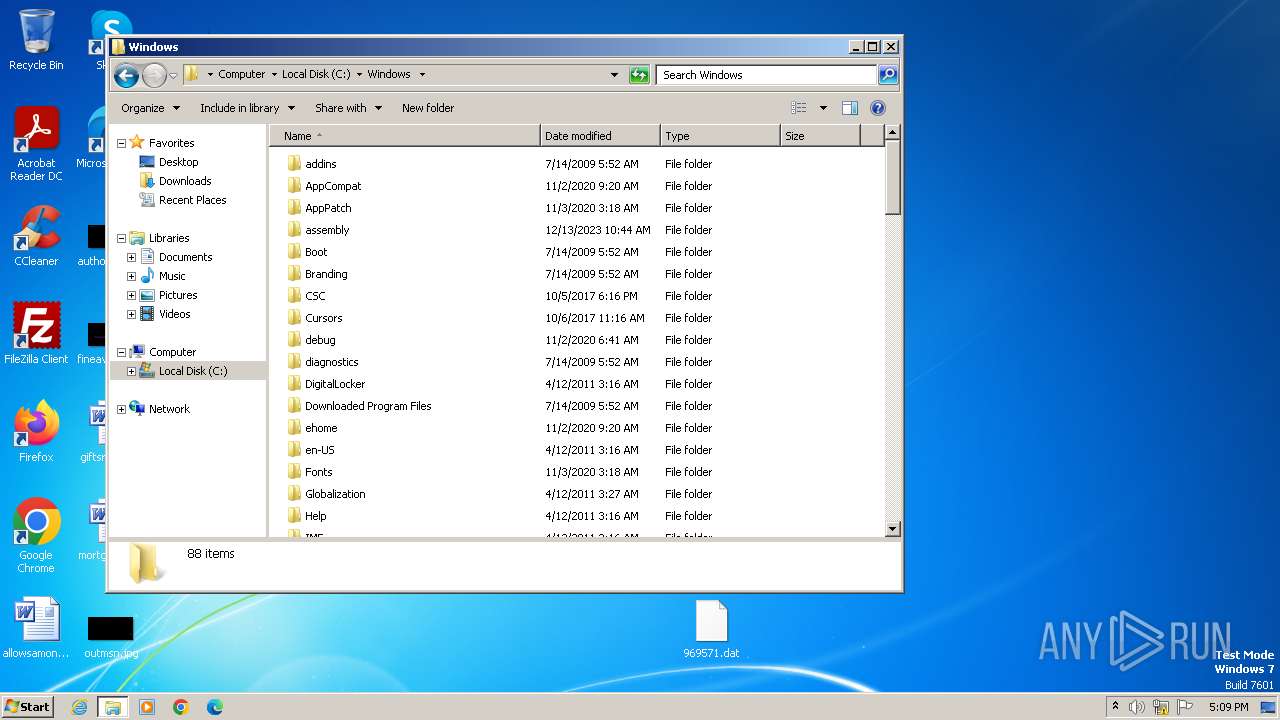Open the Share with menu

[348, 108]
